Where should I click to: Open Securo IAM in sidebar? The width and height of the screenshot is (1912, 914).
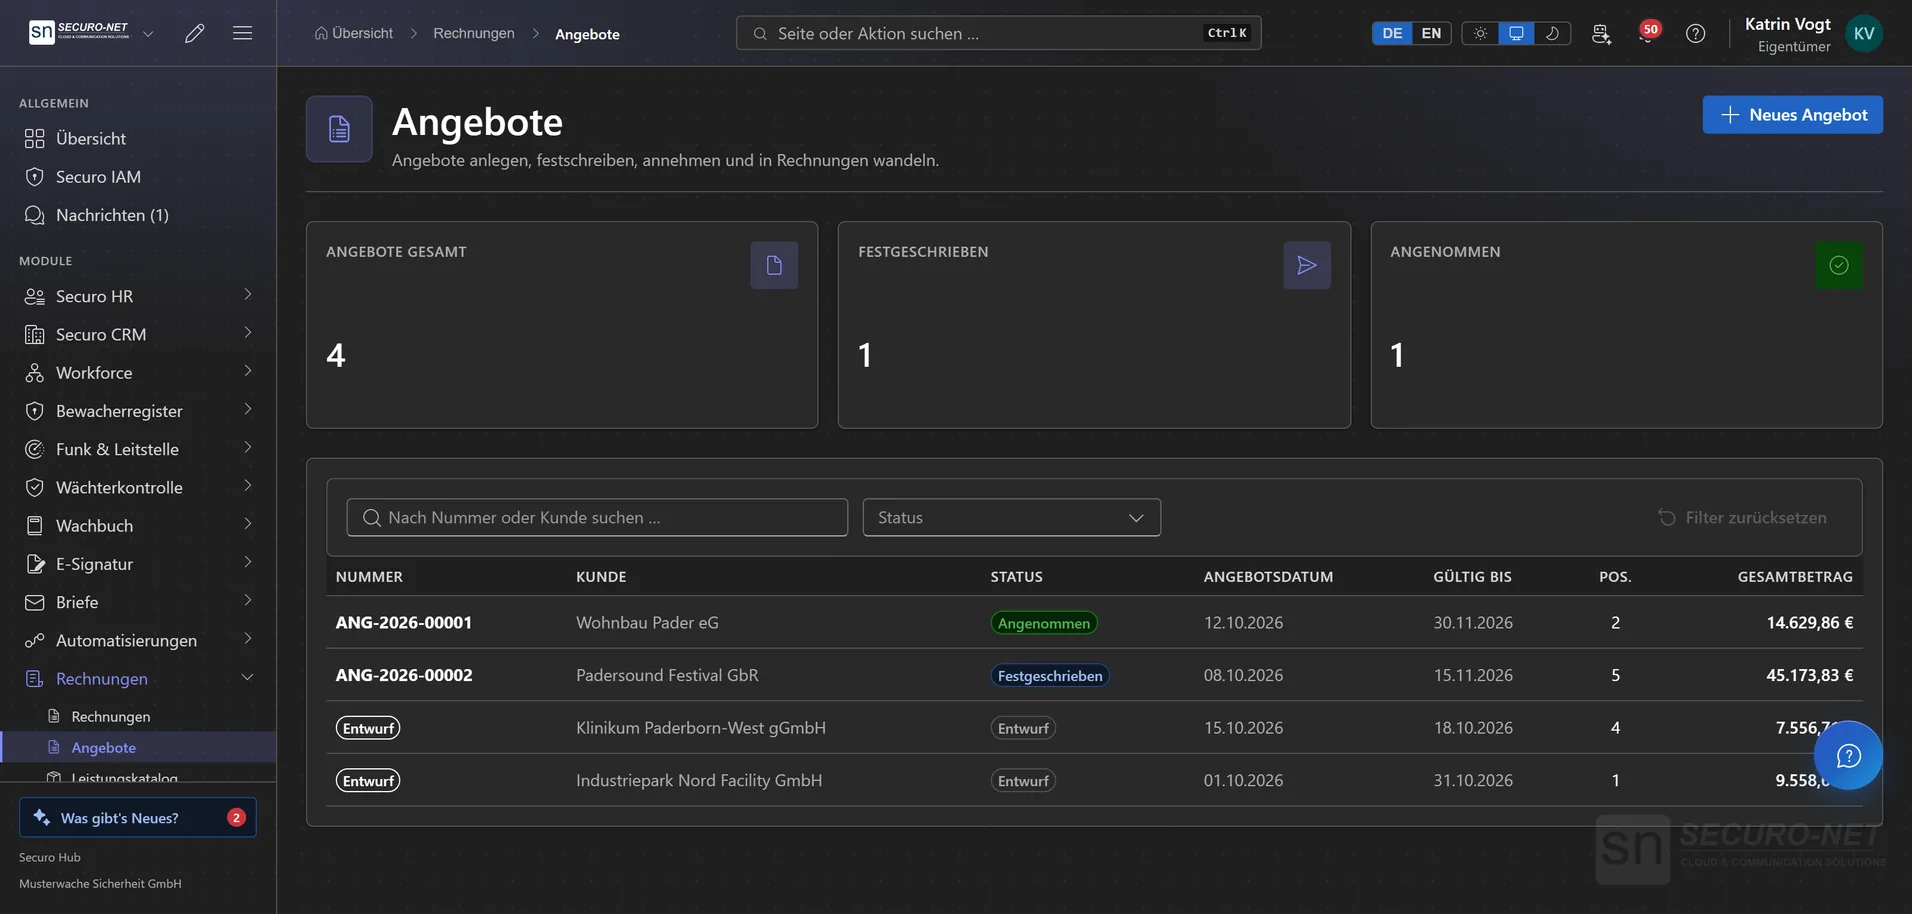pos(138,176)
